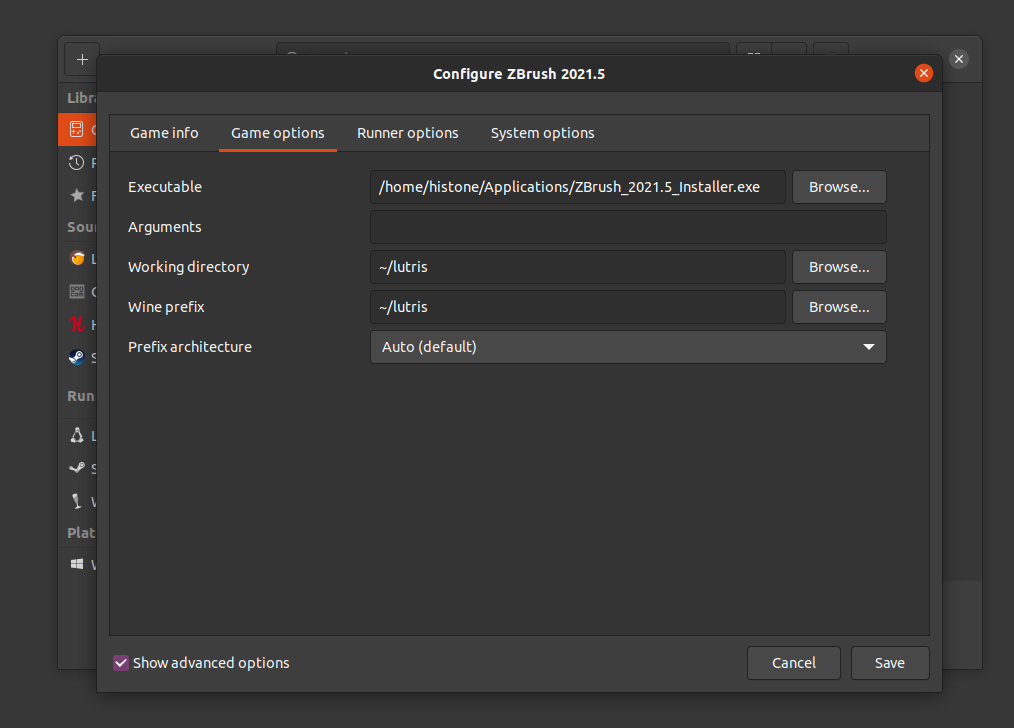1014x728 pixels.
Task: Close the Configure ZBrush dialog
Action: (x=923, y=73)
